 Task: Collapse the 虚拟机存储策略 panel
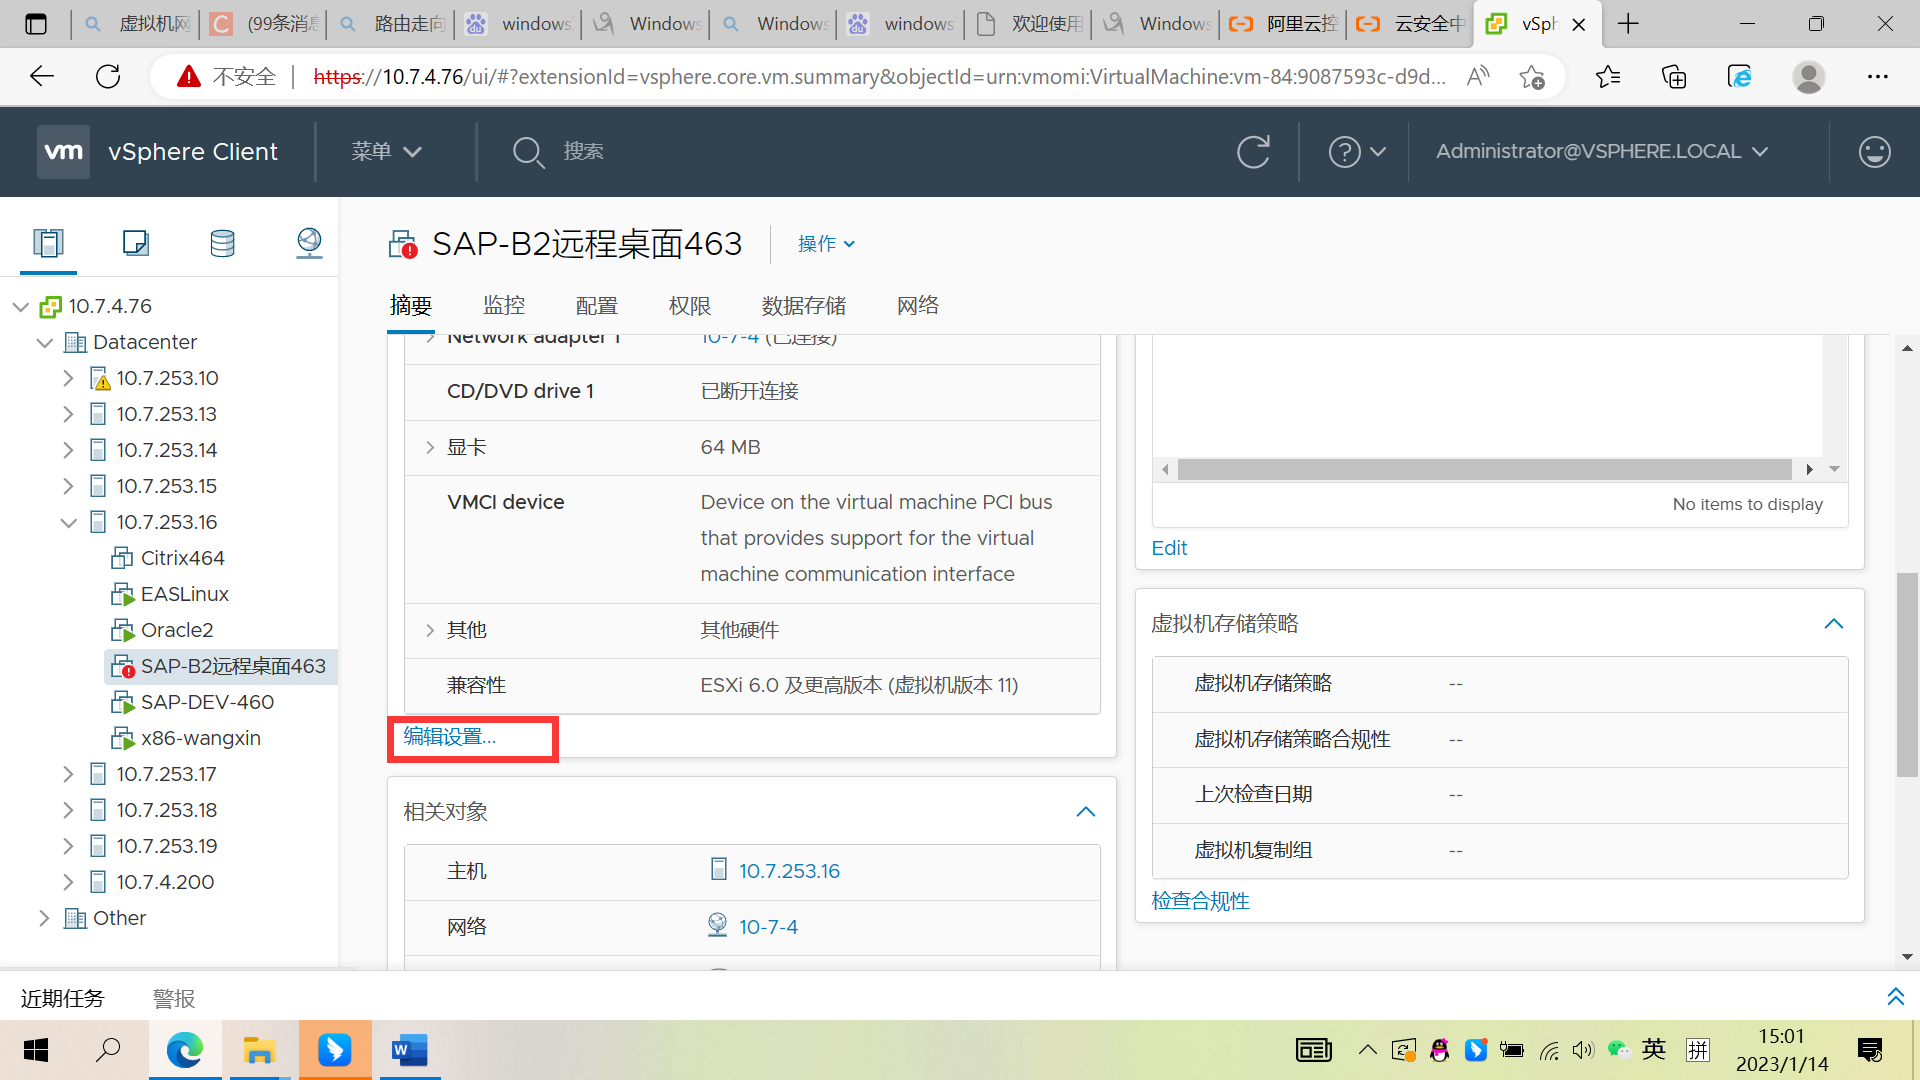(1833, 624)
